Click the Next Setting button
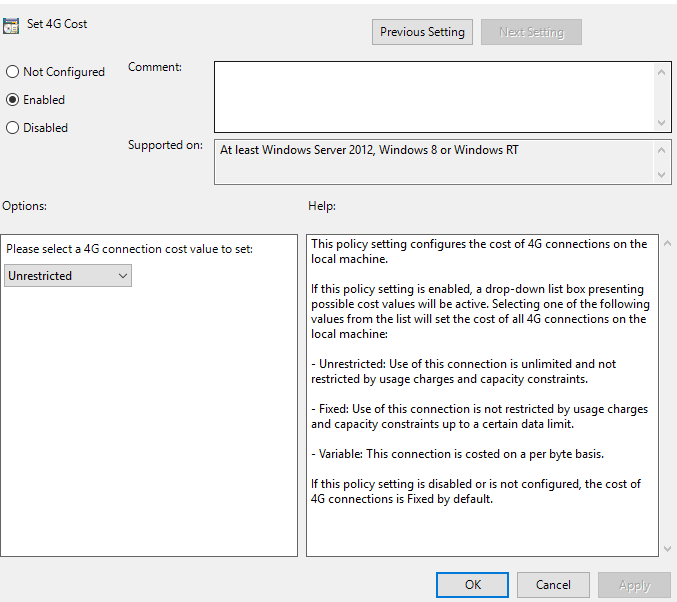The width and height of the screenshot is (677, 602). [531, 32]
